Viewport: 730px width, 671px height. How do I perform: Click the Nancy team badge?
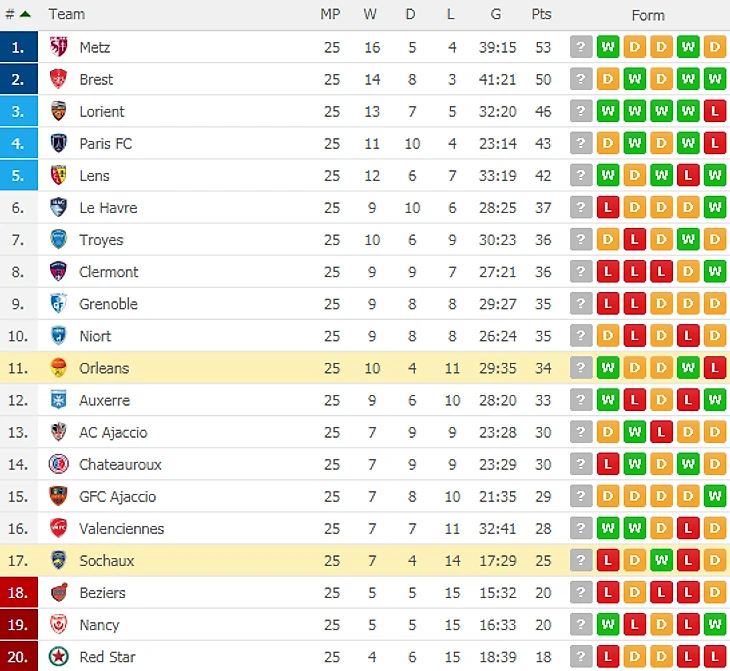coord(58,624)
